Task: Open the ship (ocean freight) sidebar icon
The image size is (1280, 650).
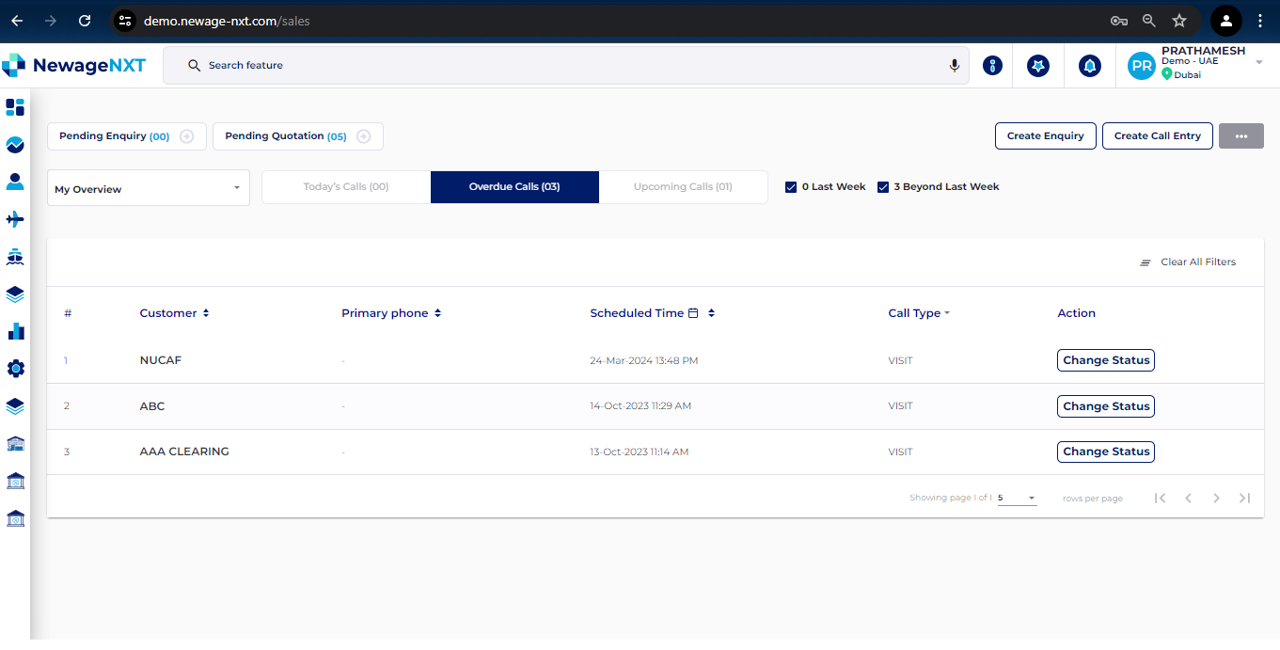Action: point(15,257)
